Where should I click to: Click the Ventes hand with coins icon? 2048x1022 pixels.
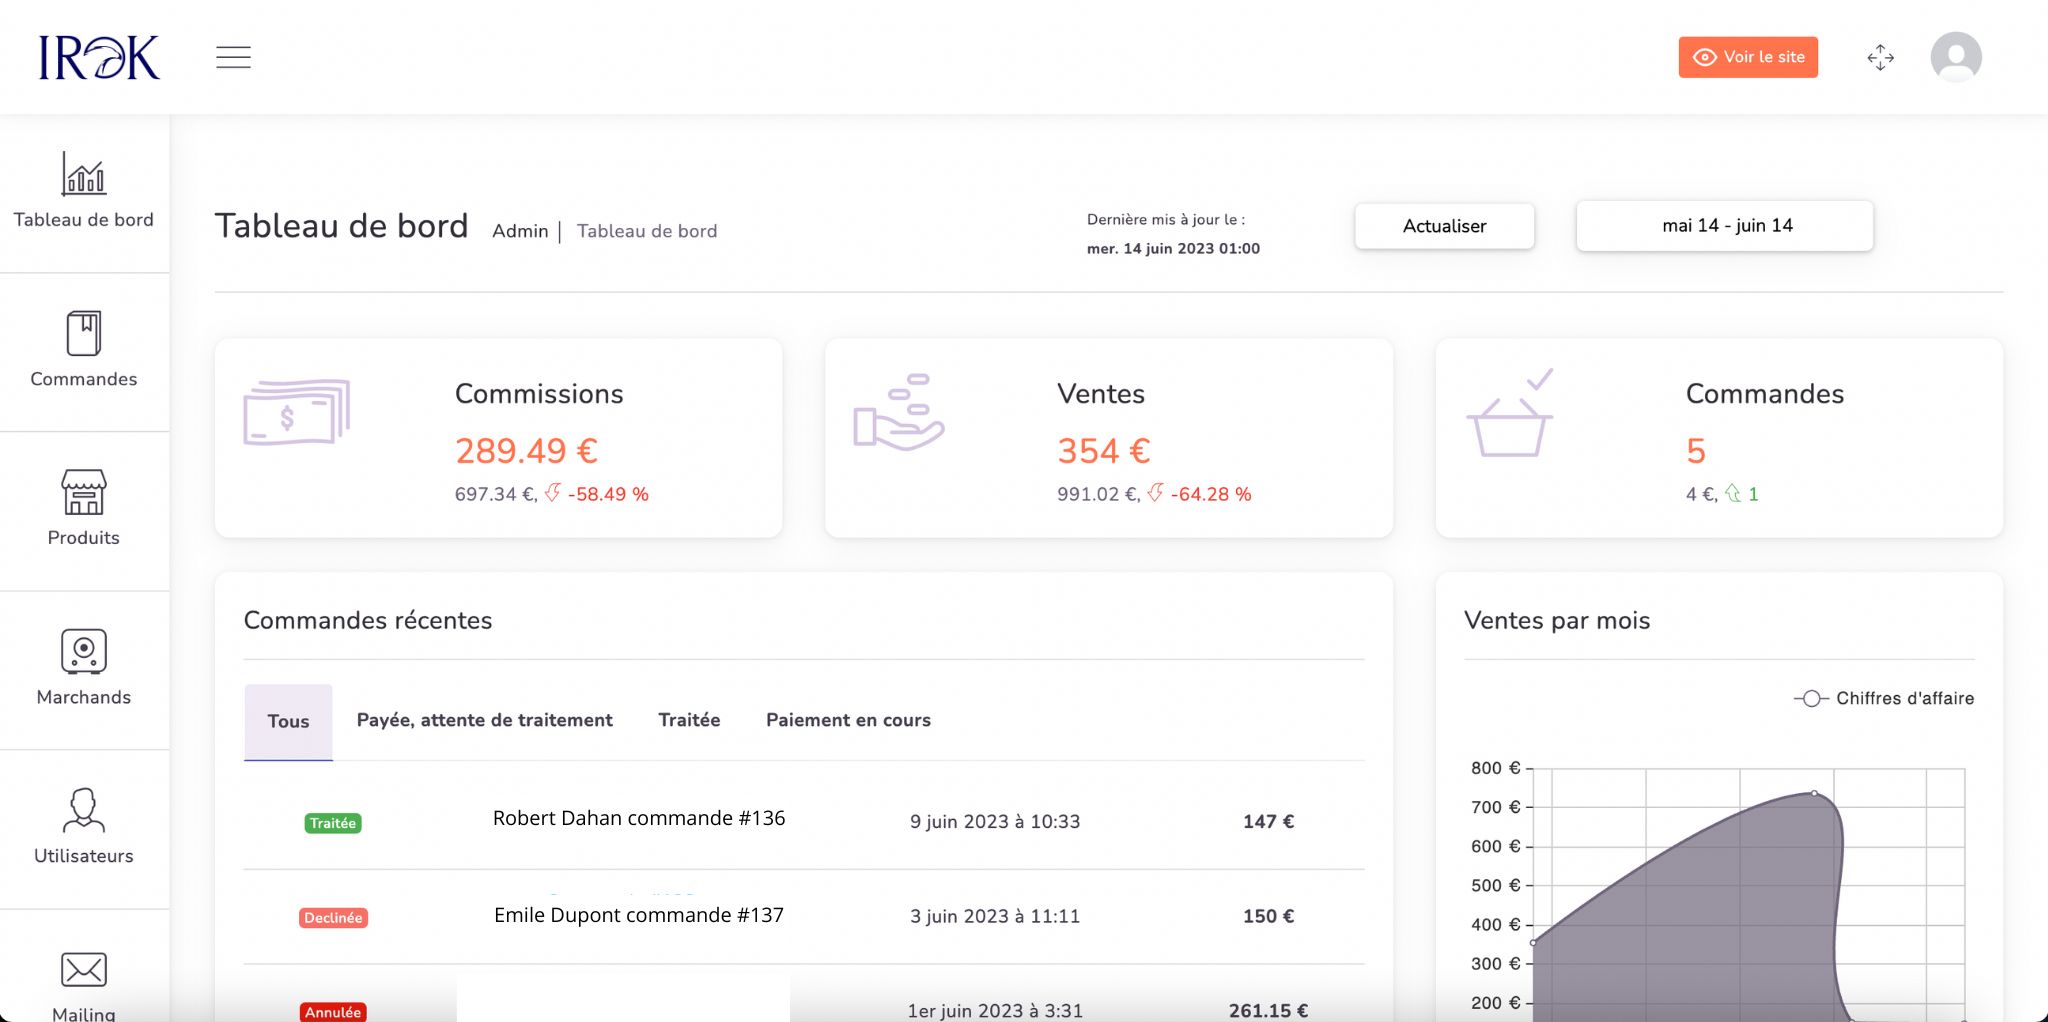898,412
